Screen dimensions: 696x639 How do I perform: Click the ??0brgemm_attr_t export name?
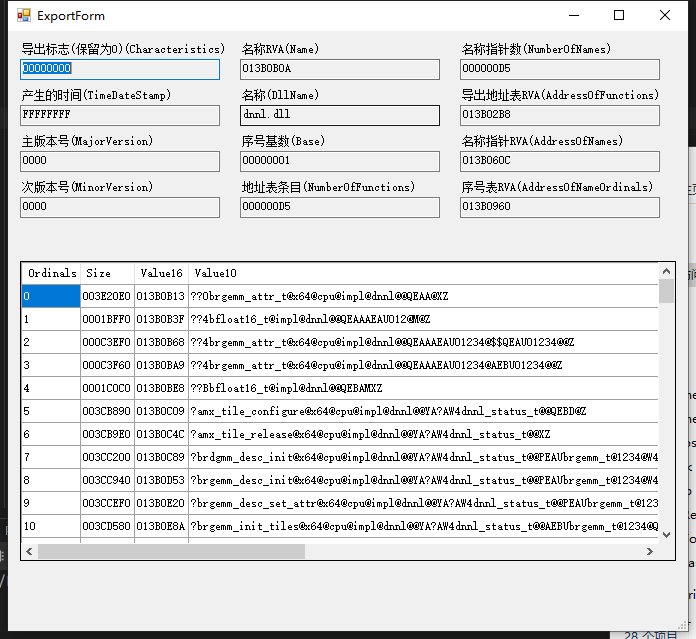click(x=423, y=296)
